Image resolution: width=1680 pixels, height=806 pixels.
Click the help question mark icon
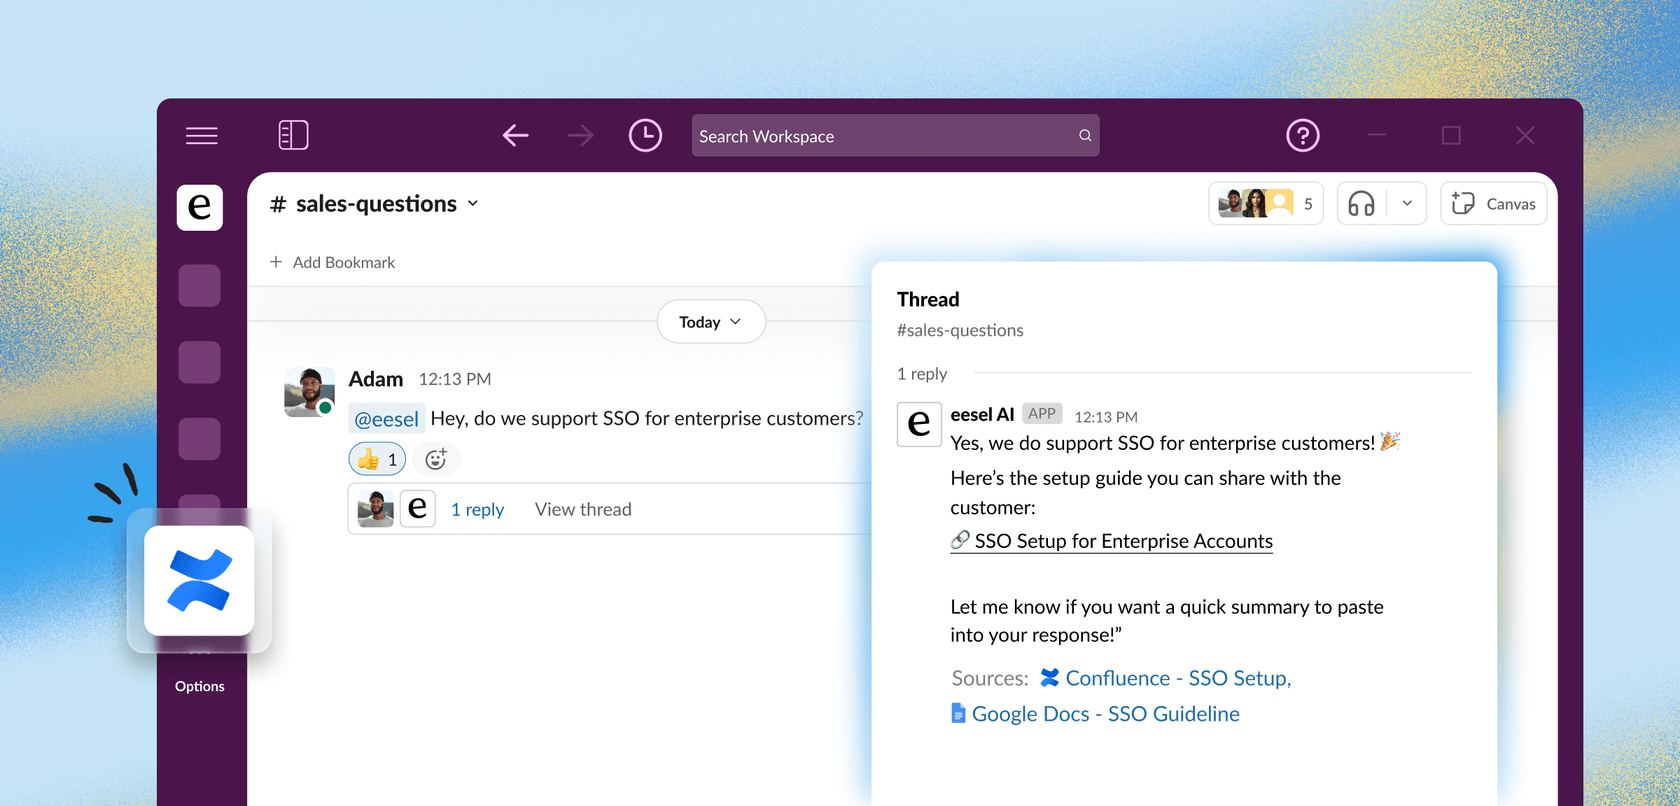[x=1302, y=135]
